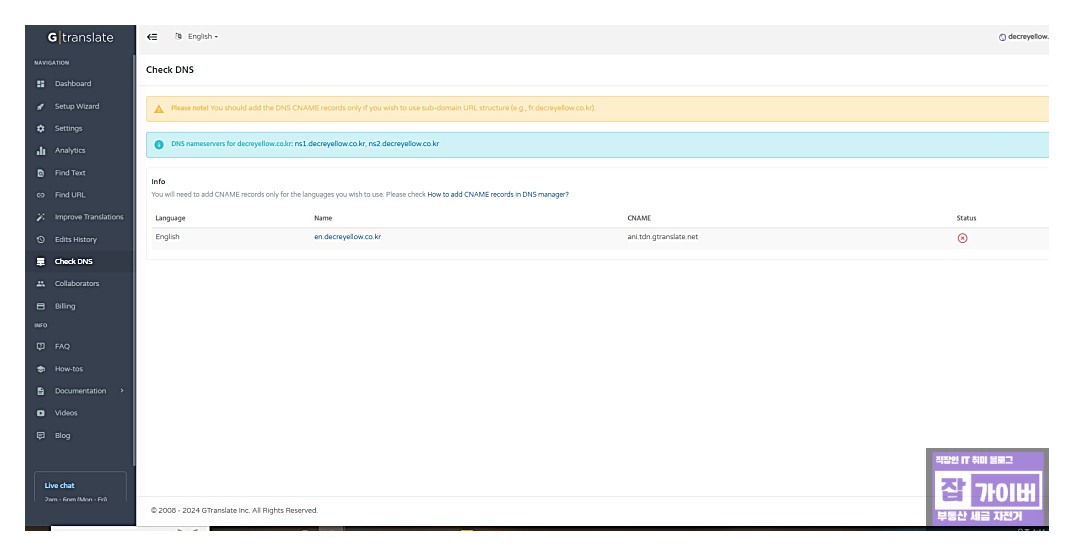The width and height of the screenshot is (1074, 556).
Task: Click the Billing card icon
Action: (x=40, y=306)
